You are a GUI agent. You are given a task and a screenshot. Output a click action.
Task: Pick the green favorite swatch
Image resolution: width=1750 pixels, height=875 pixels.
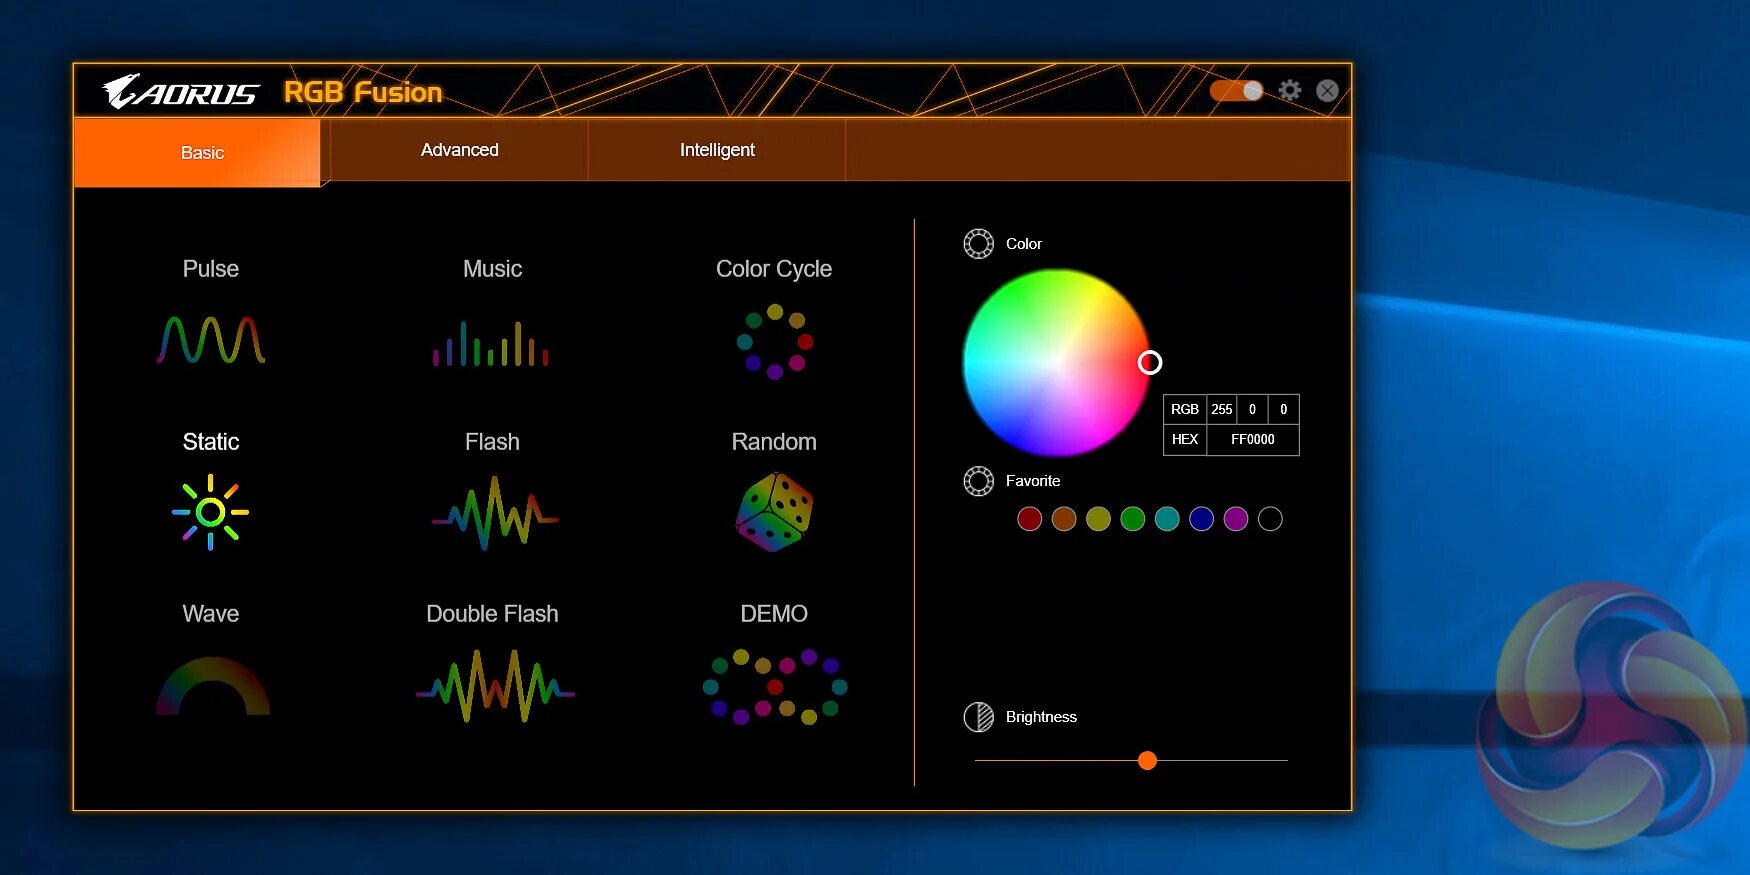(x=1133, y=519)
